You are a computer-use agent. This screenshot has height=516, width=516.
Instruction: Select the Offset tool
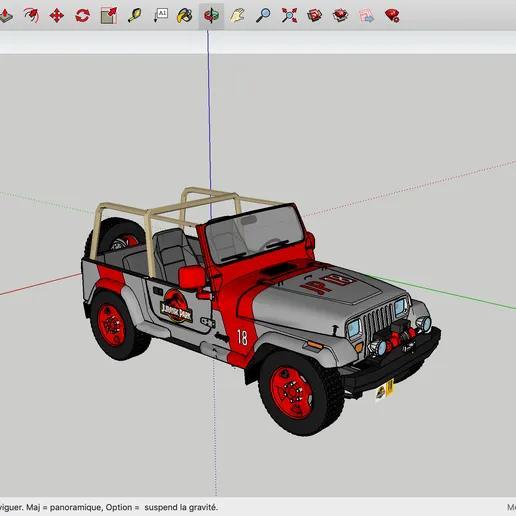[x=31, y=16]
